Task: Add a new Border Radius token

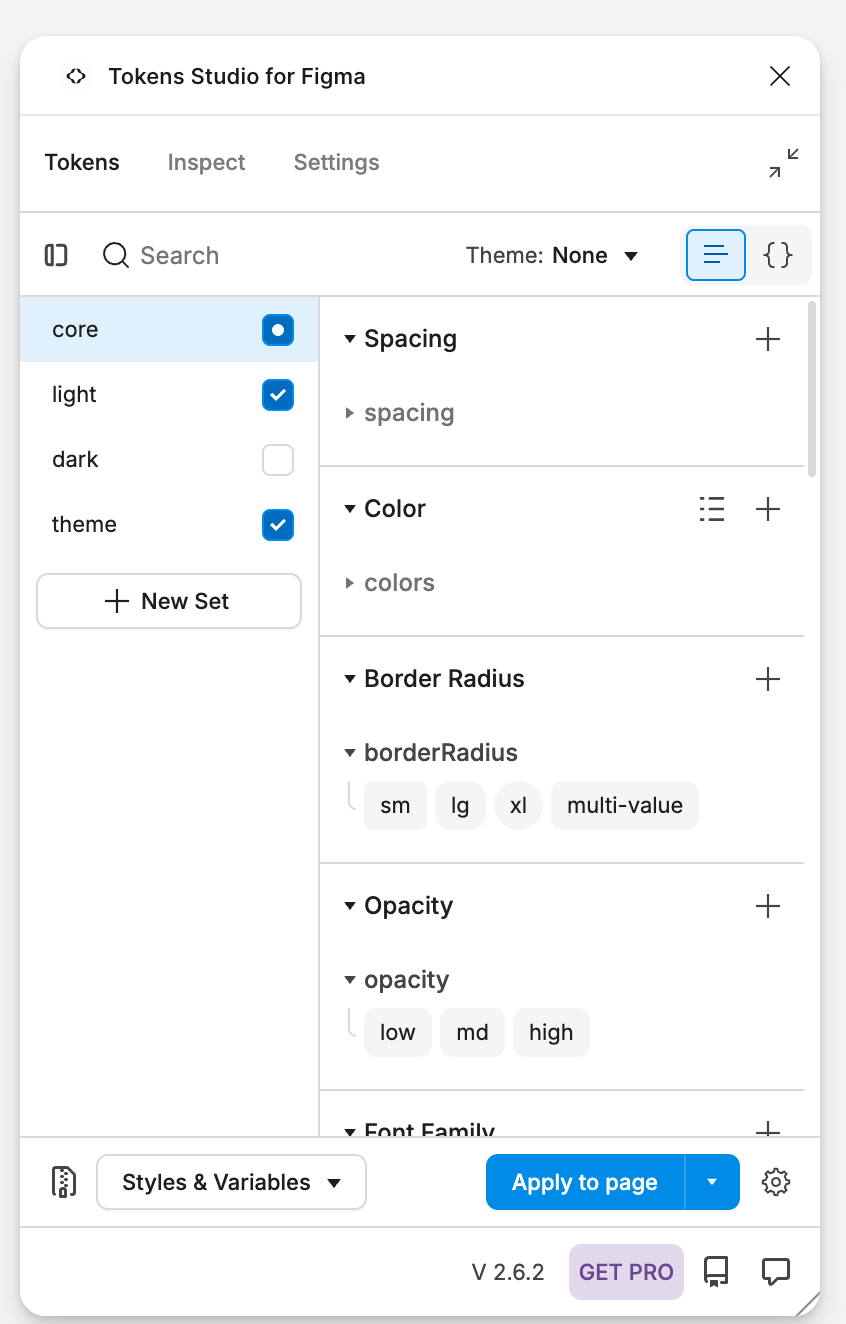Action: [767, 679]
